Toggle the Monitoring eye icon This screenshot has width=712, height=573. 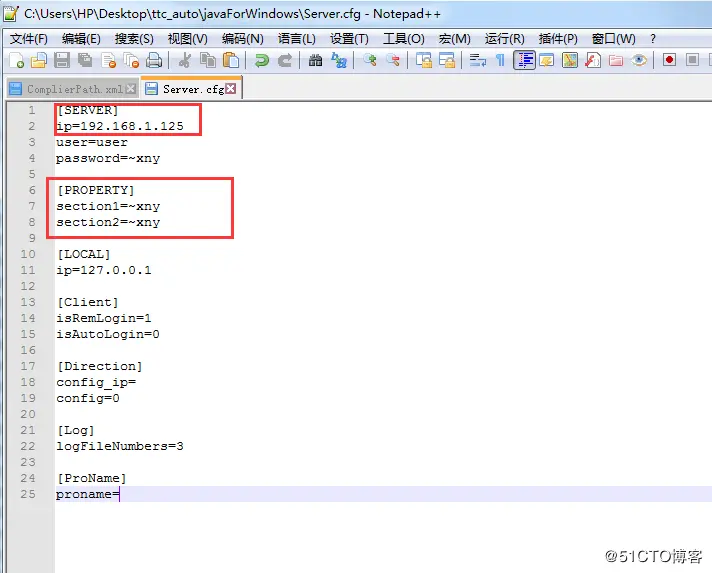click(639, 60)
